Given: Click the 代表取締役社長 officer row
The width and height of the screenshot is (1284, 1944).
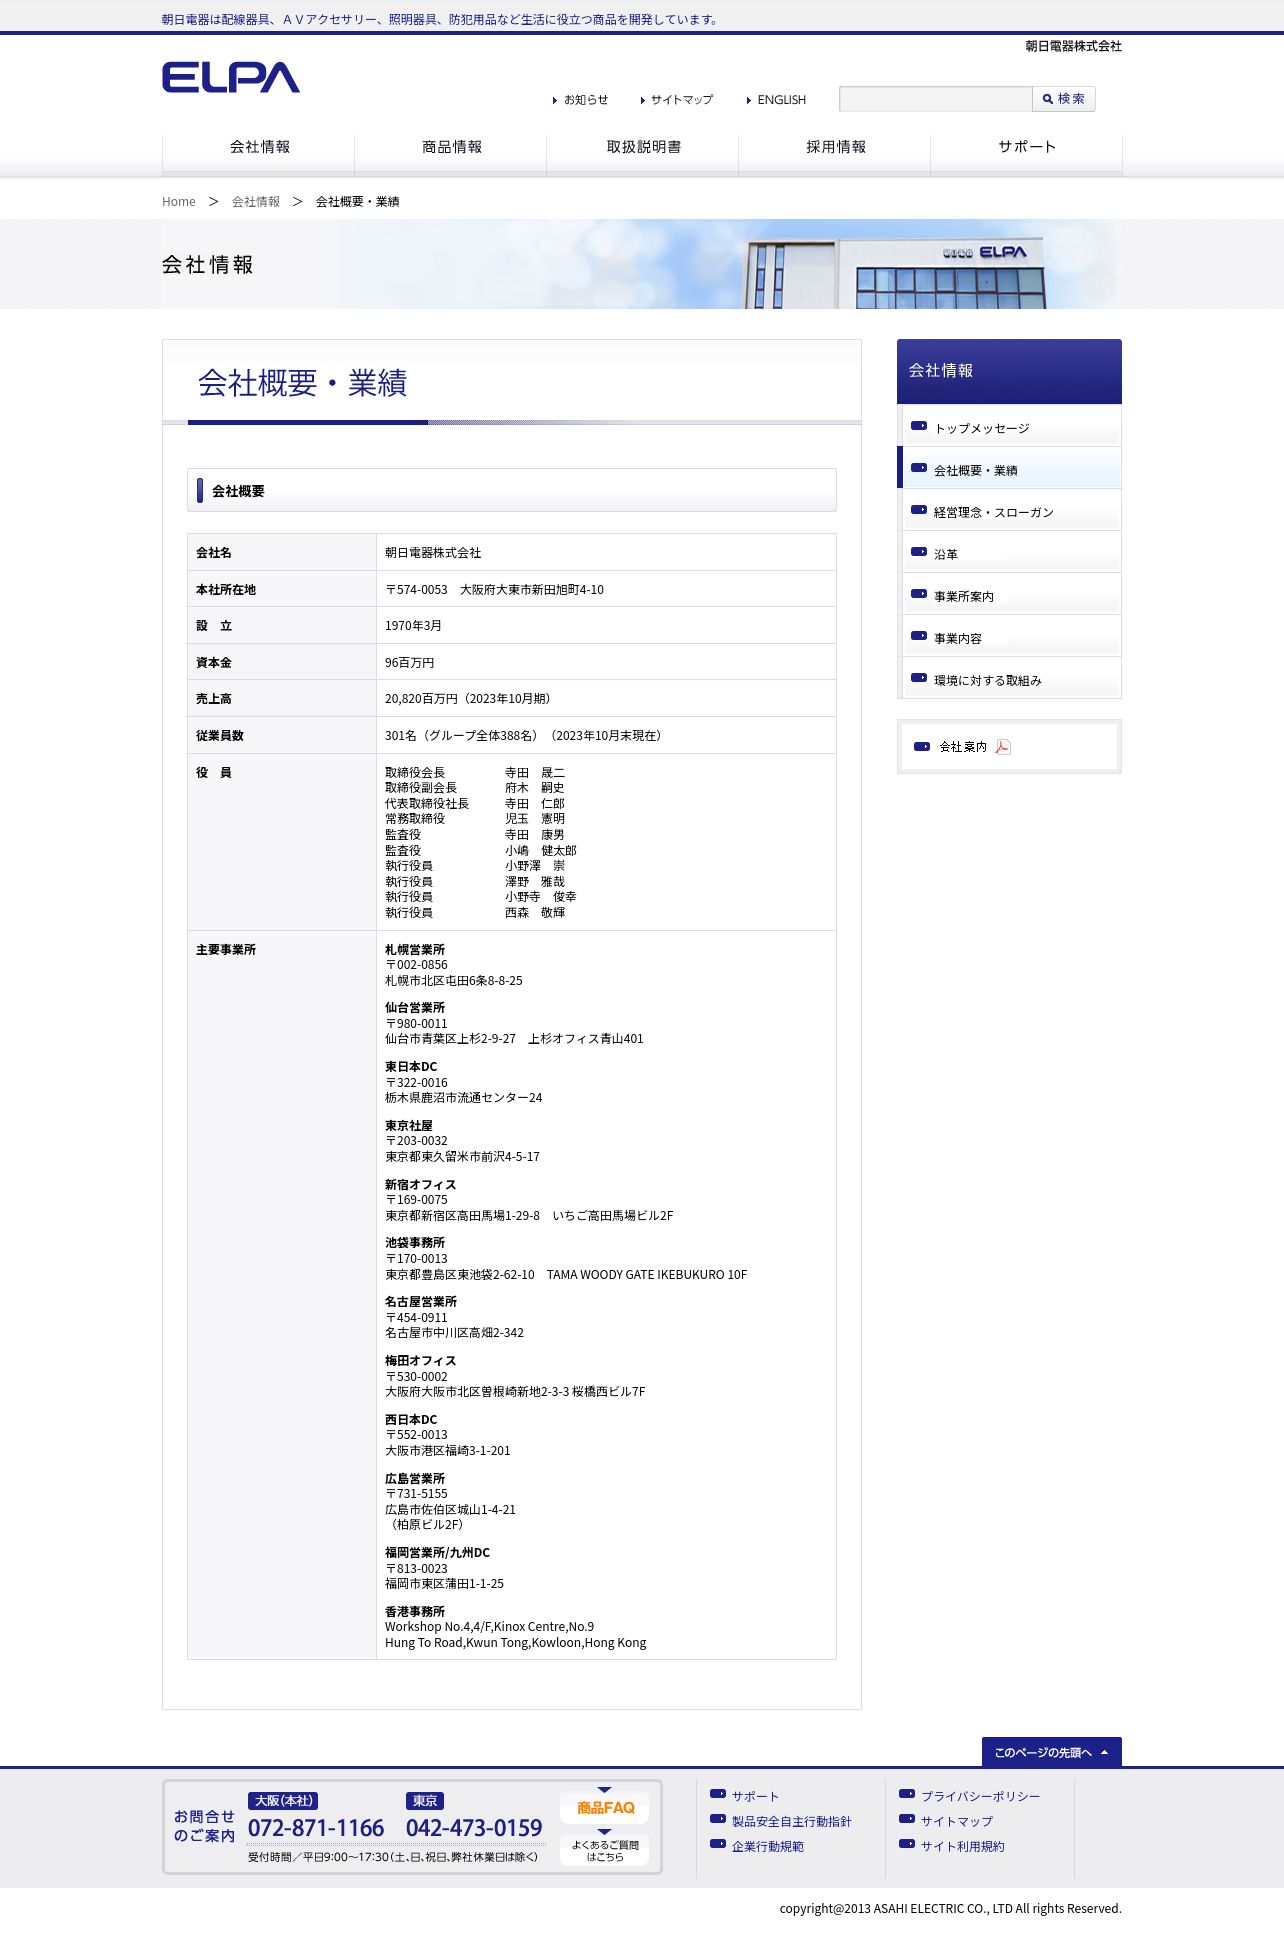Looking at the screenshot, I should [x=475, y=804].
